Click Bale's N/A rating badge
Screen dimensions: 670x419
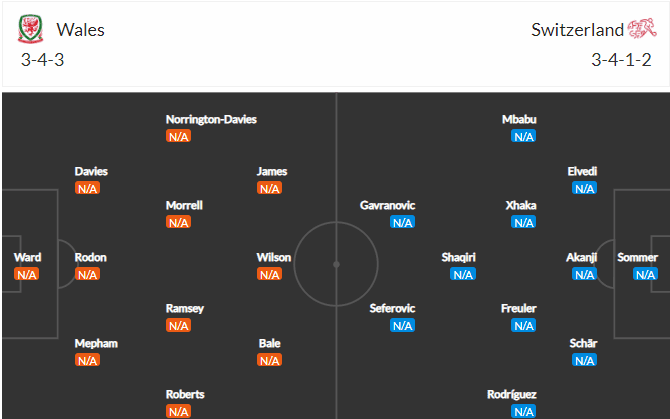269,360
